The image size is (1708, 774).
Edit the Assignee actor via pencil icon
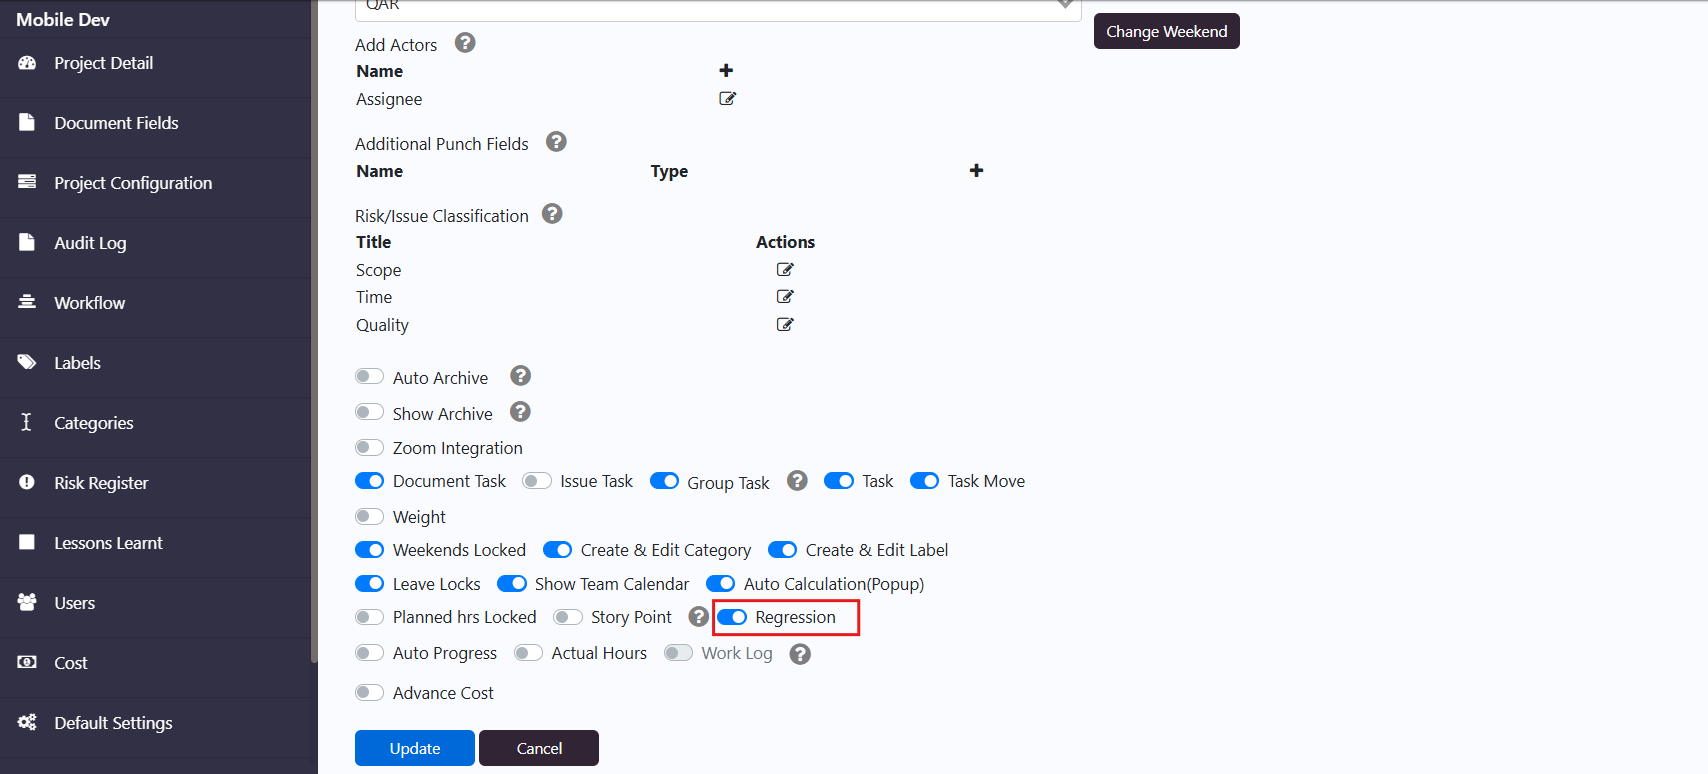727,98
